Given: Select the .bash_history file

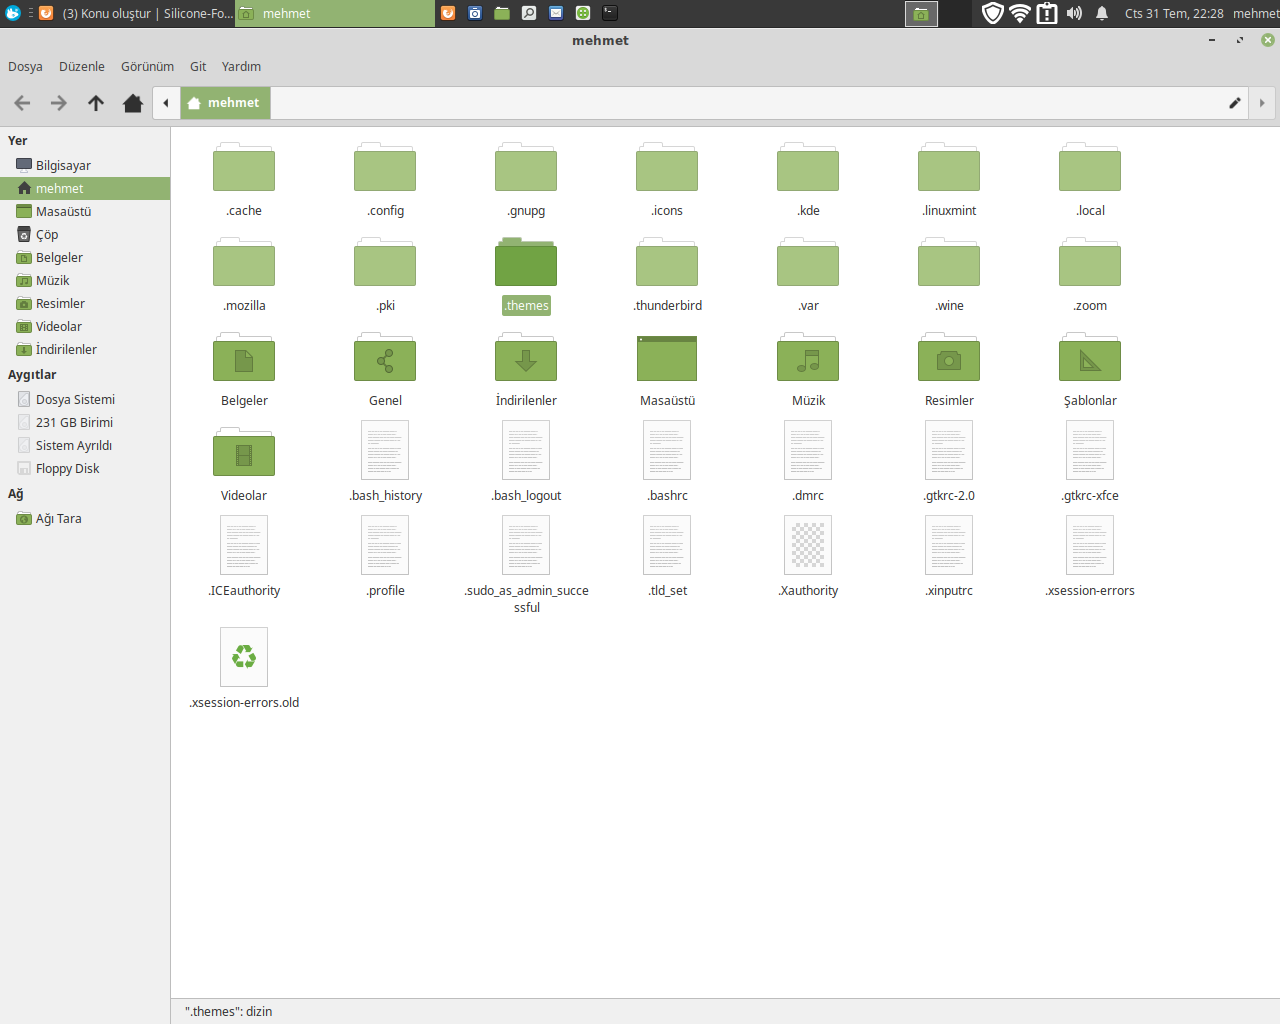Looking at the screenshot, I should 385,450.
